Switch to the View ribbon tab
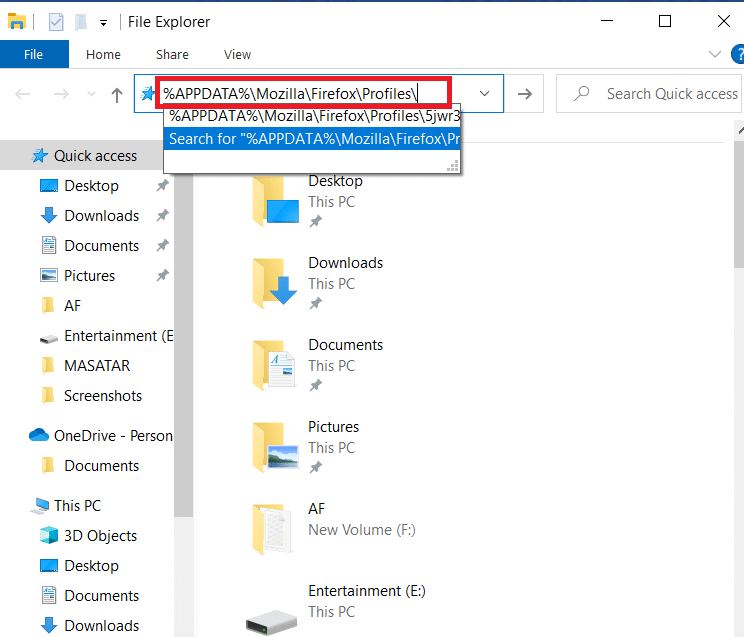Viewport: 744px width, 637px height. (x=237, y=55)
